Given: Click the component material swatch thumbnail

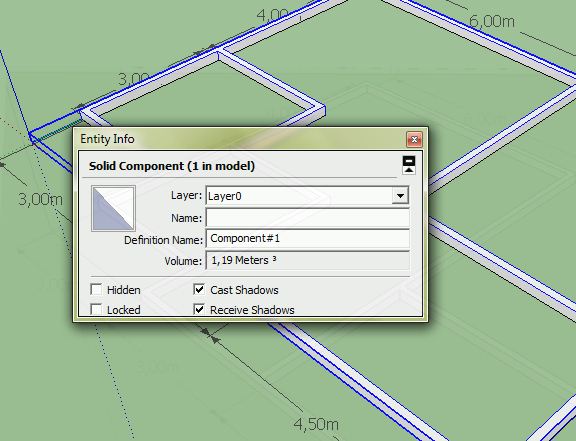Looking at the screenshot, I should point(113,209).
